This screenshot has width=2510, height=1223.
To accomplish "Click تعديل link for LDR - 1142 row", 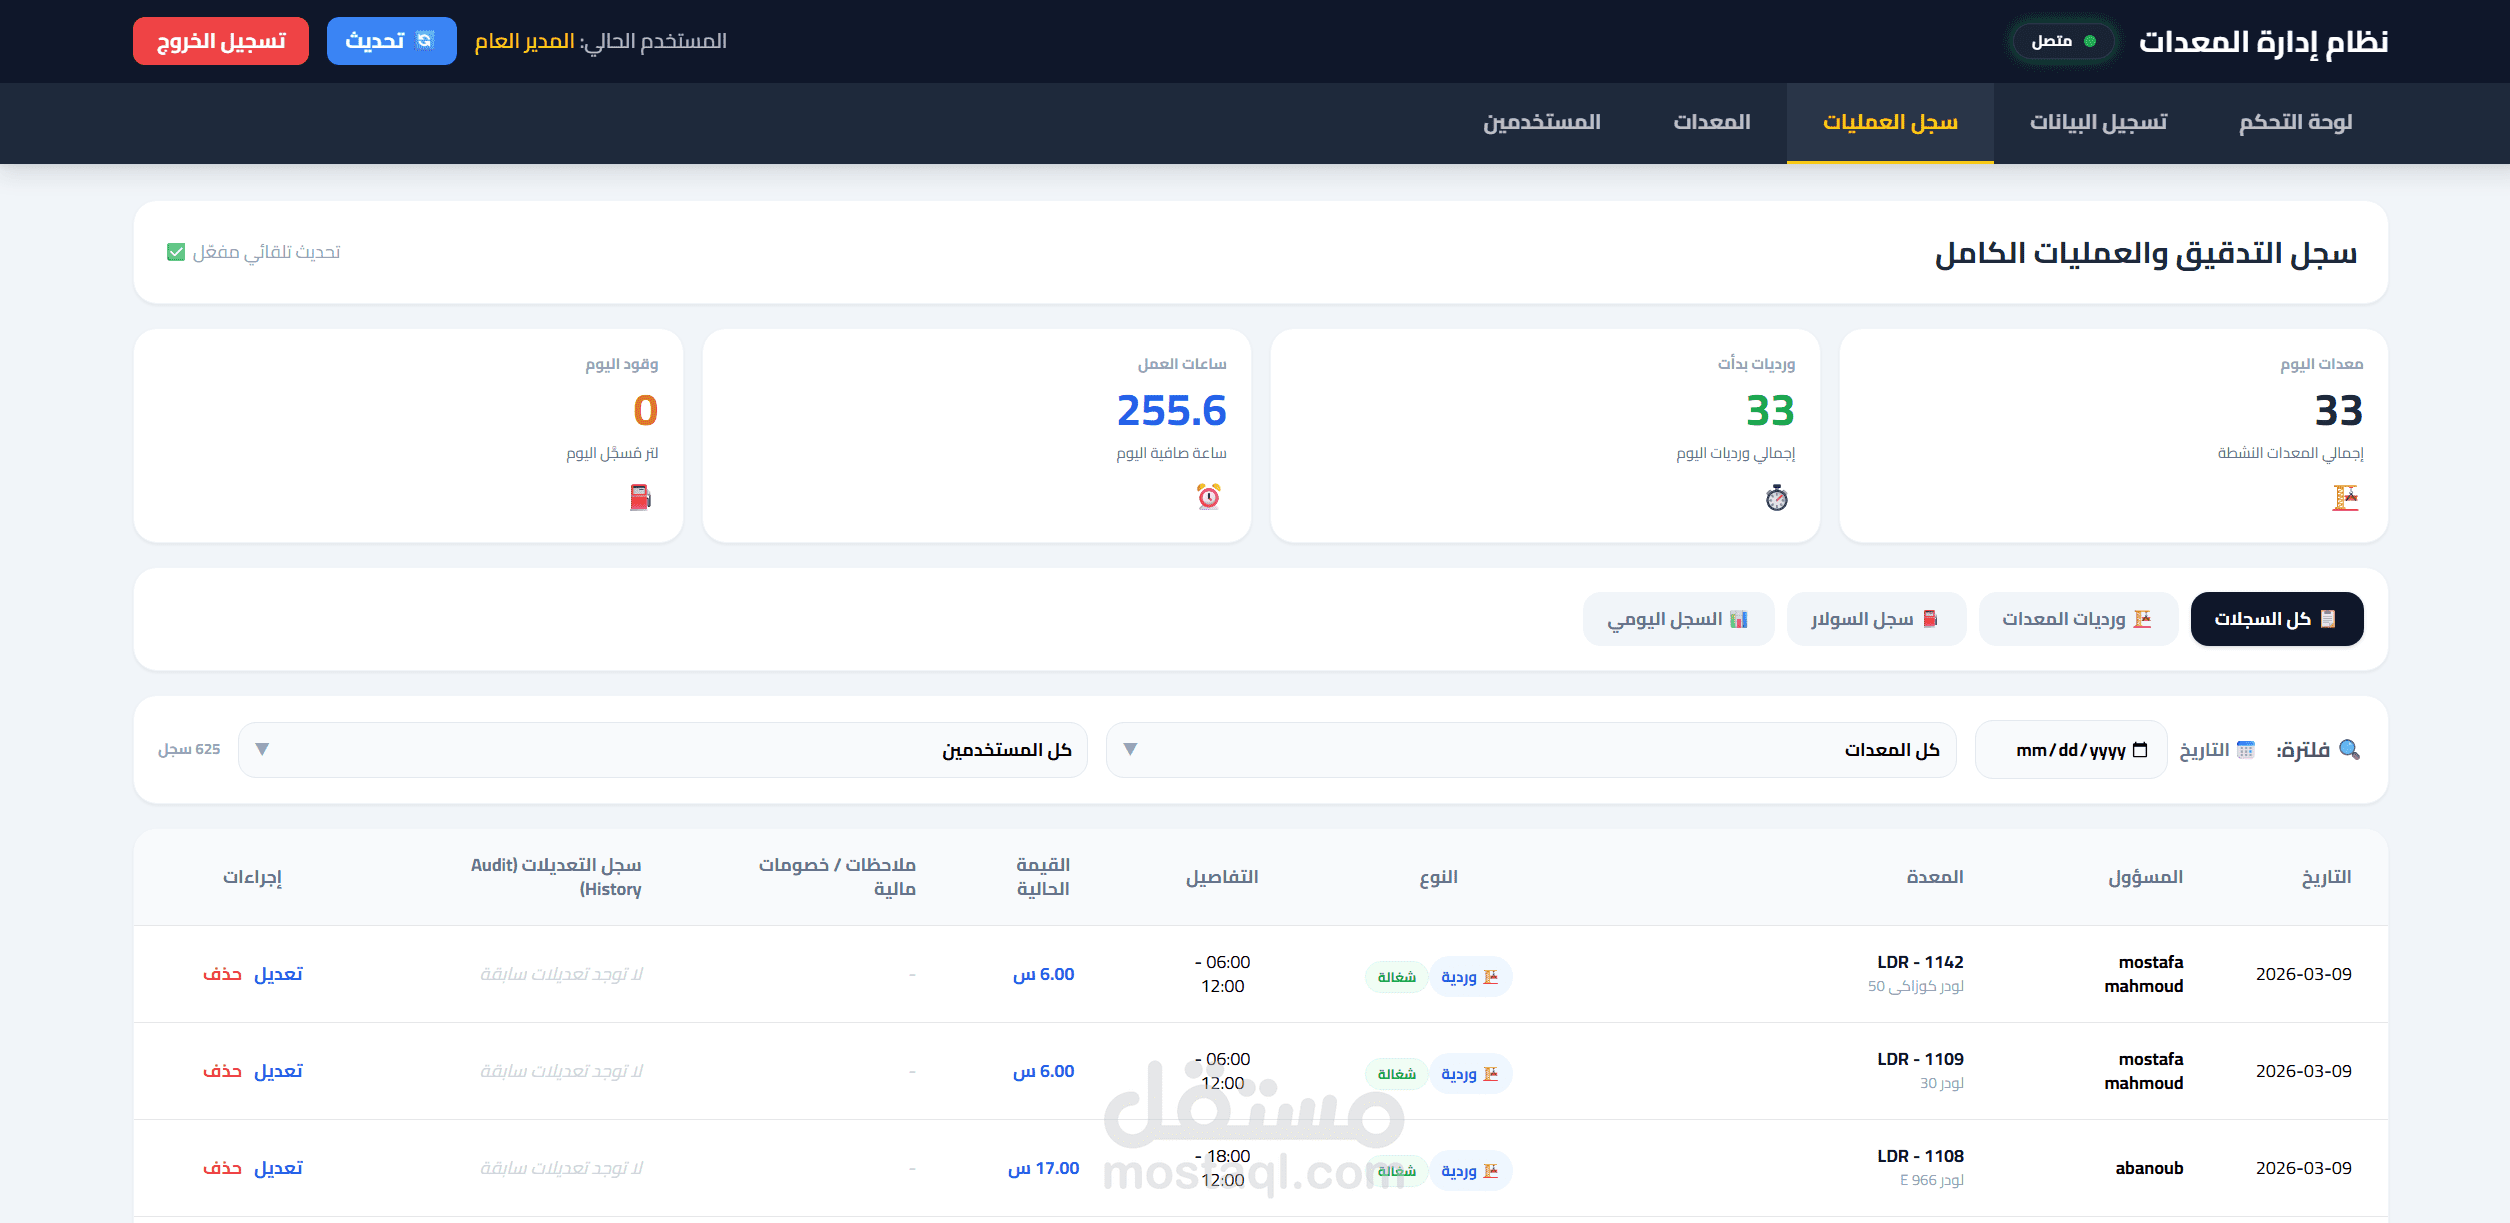I will 278,974.
